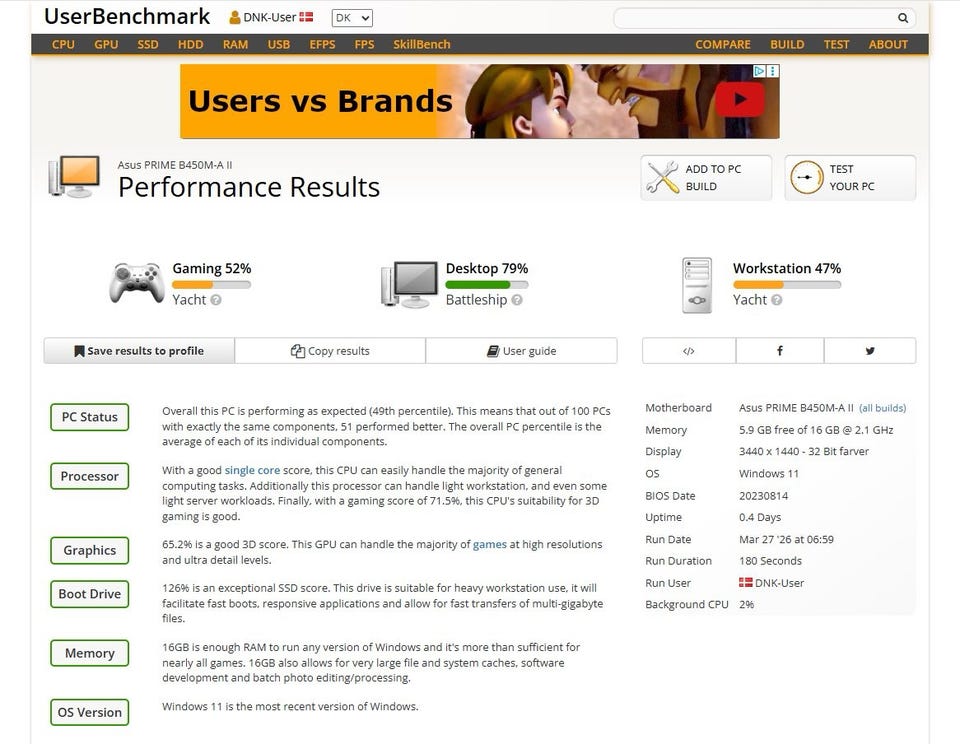
Task: Click the embed code share icon
Action: 689,351
